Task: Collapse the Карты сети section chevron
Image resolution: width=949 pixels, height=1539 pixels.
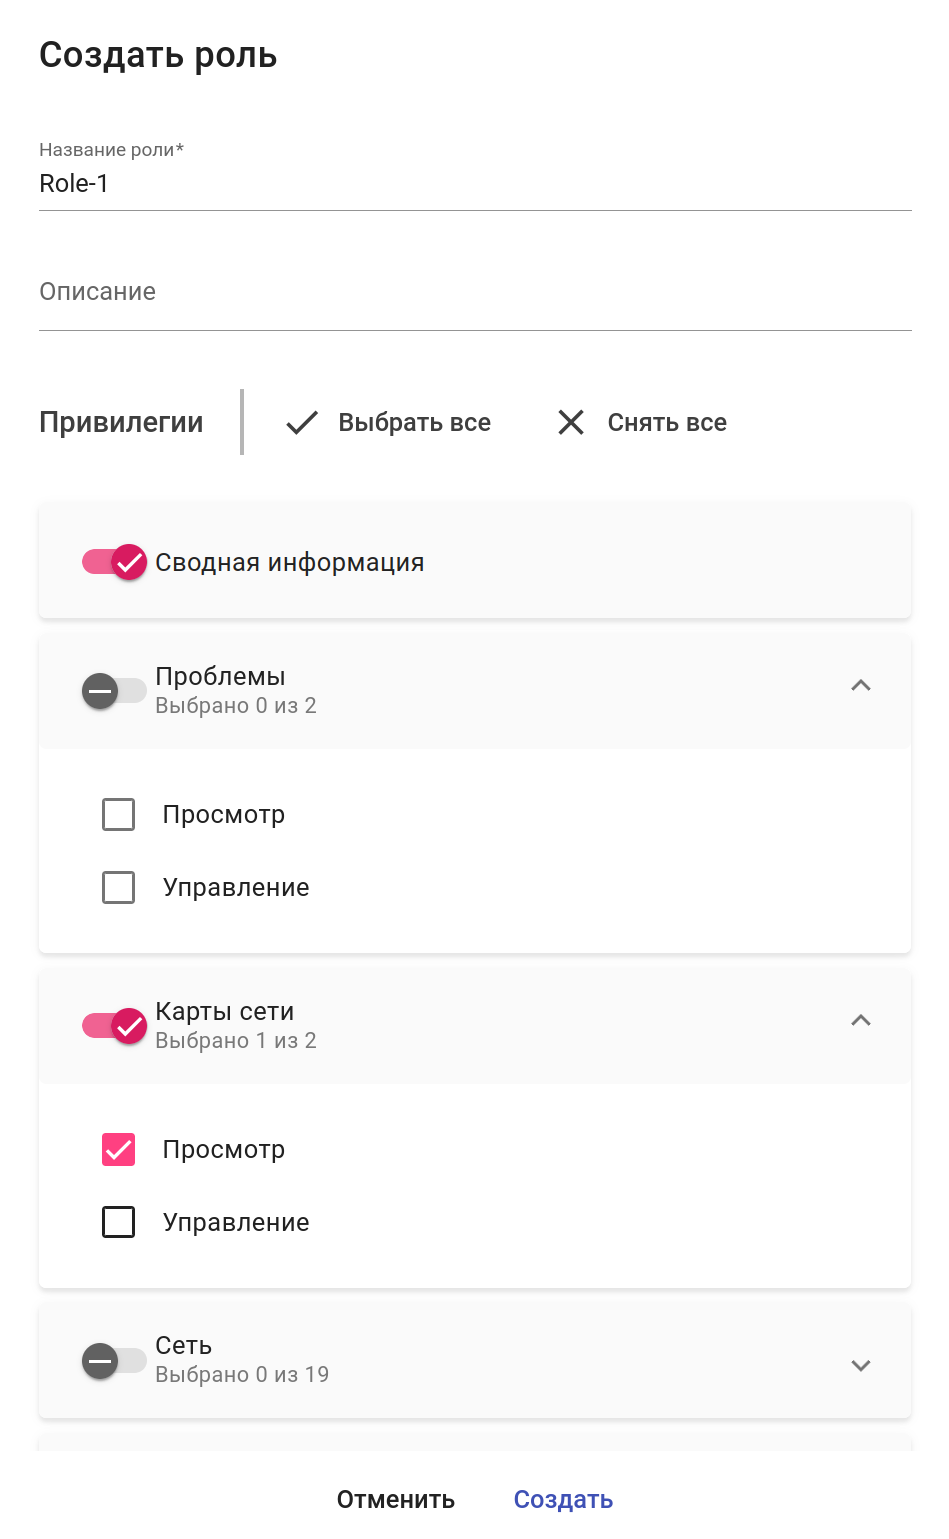Action: (860, 1021)
